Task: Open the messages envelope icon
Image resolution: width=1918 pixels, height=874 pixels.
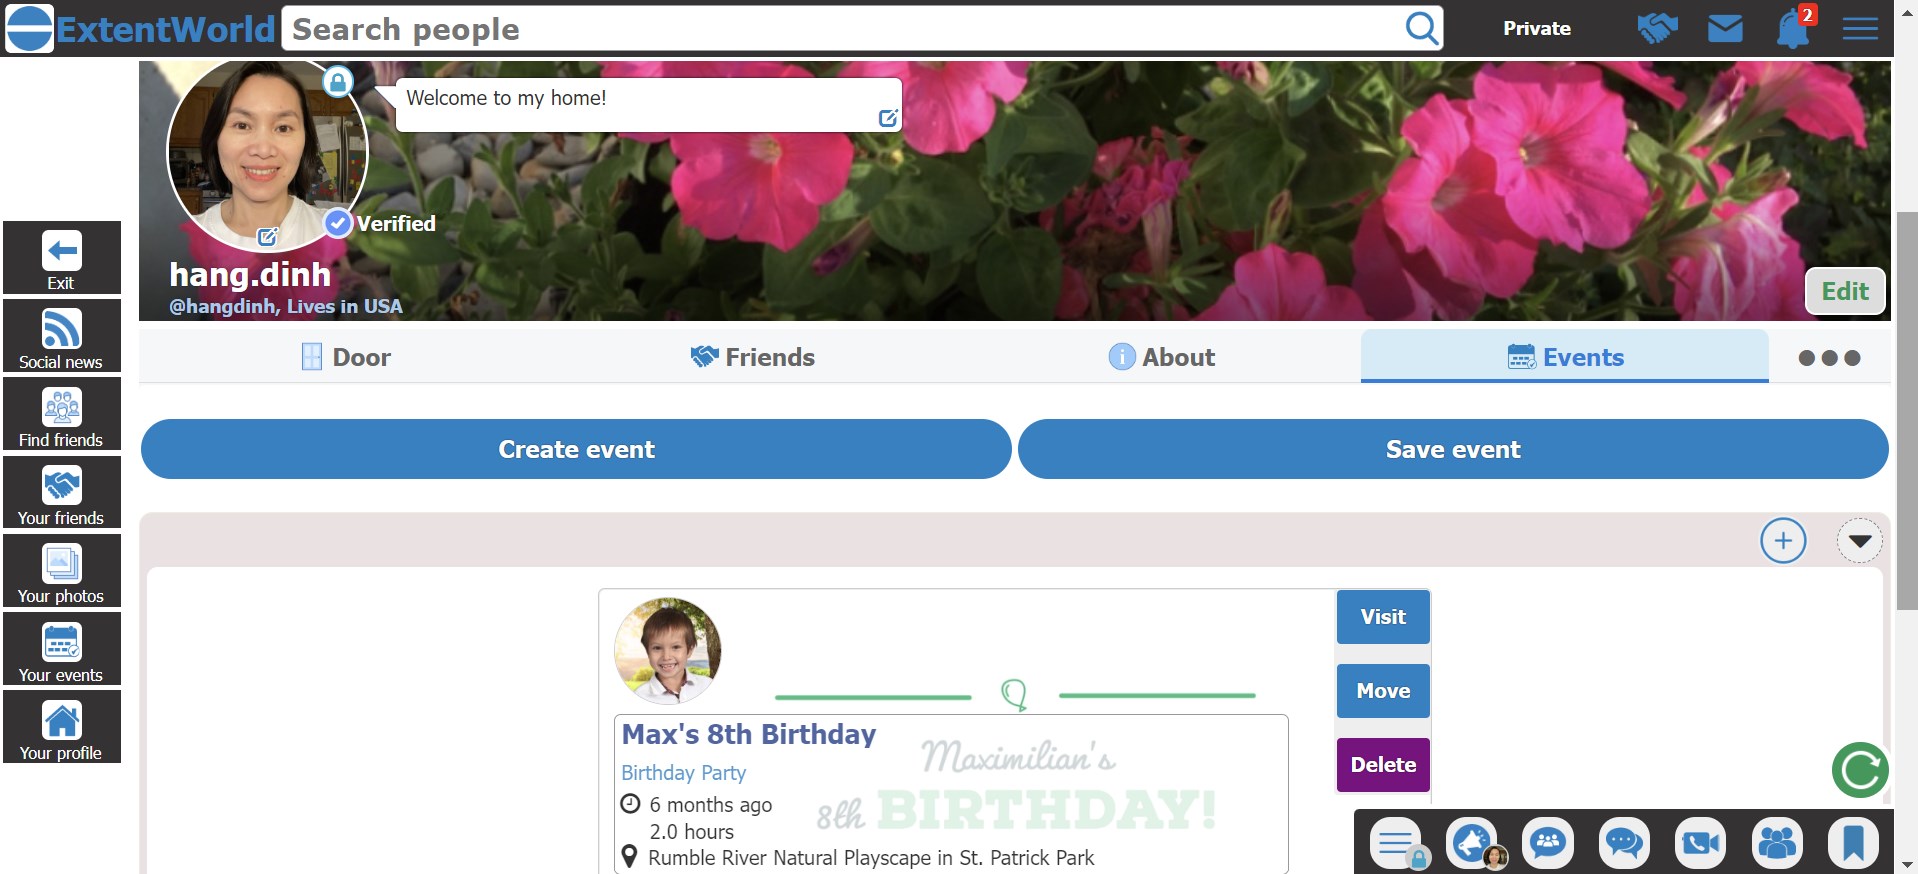Action: [1725, 28]
